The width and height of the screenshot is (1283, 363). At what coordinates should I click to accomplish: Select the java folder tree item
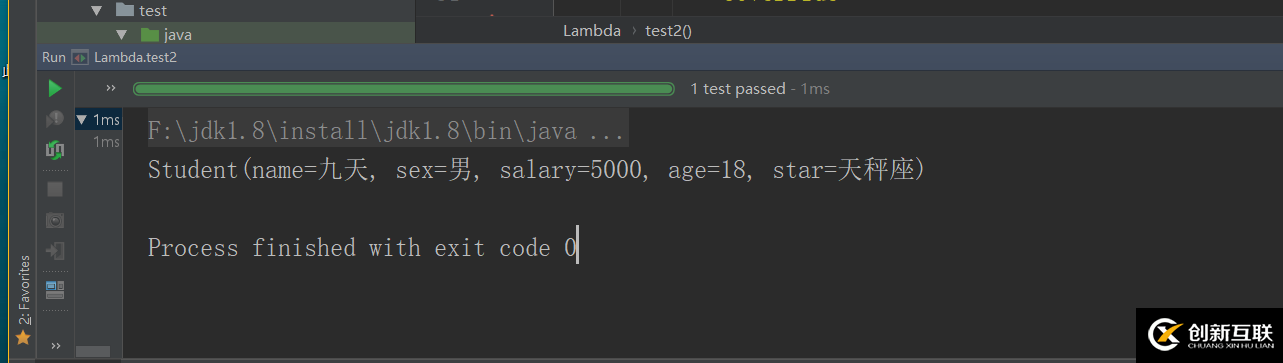(x=166, y=34)
